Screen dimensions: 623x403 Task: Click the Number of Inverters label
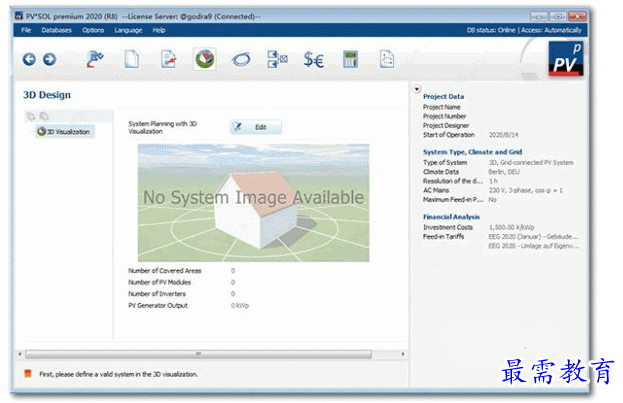[157, 294]
